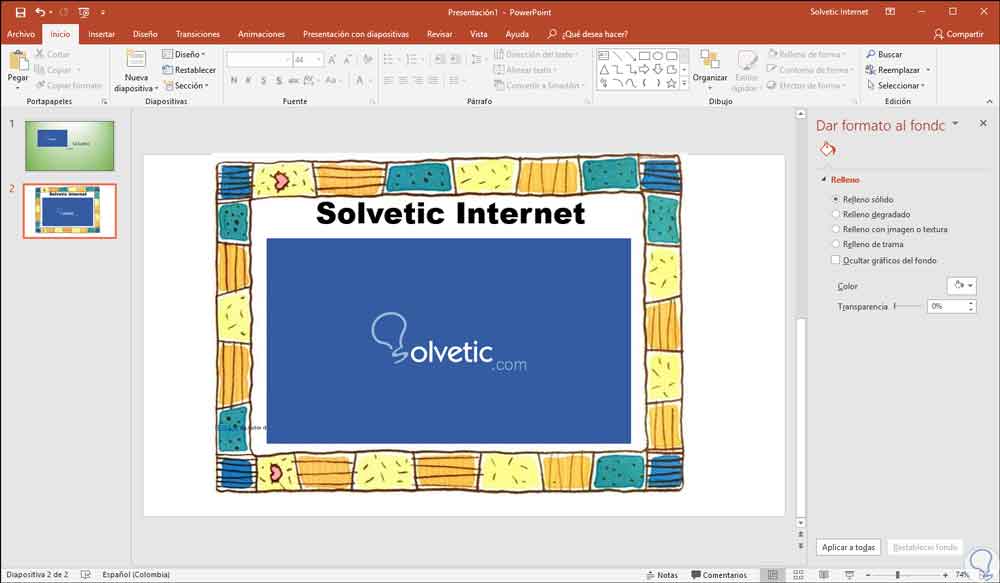The height and width of the screenshot is (583, 1000).
Task: Check Ocultar gráficos del fondo
Action: 835,260
